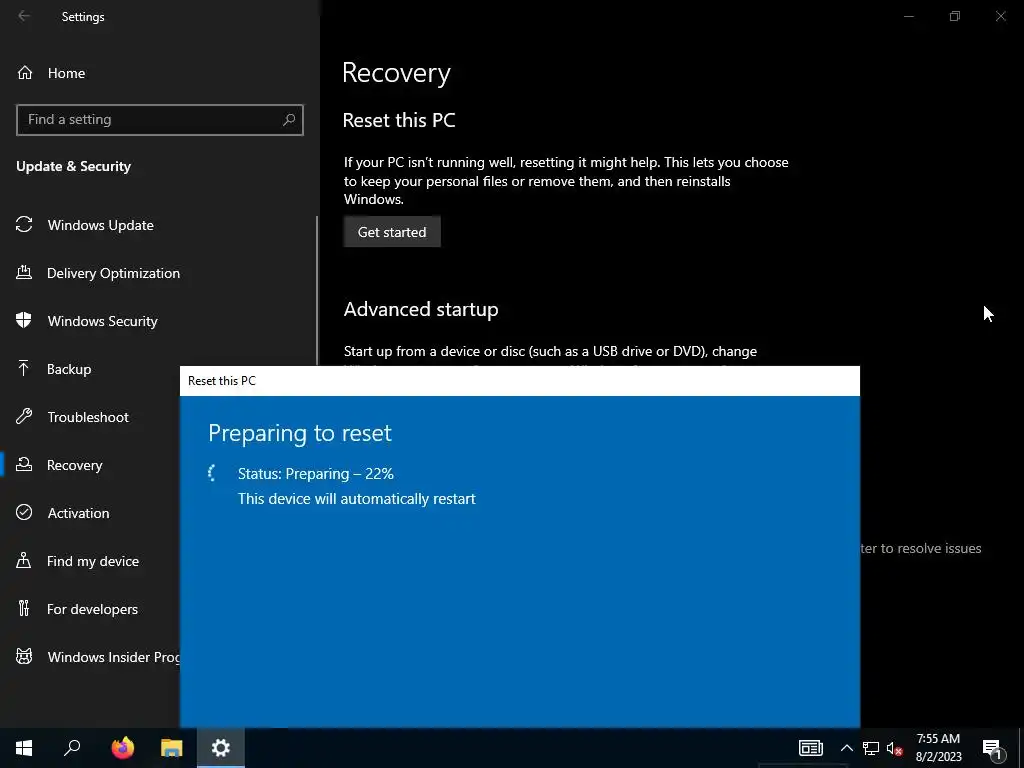Click the Status: Preparing – 22% text

[315, 474]
